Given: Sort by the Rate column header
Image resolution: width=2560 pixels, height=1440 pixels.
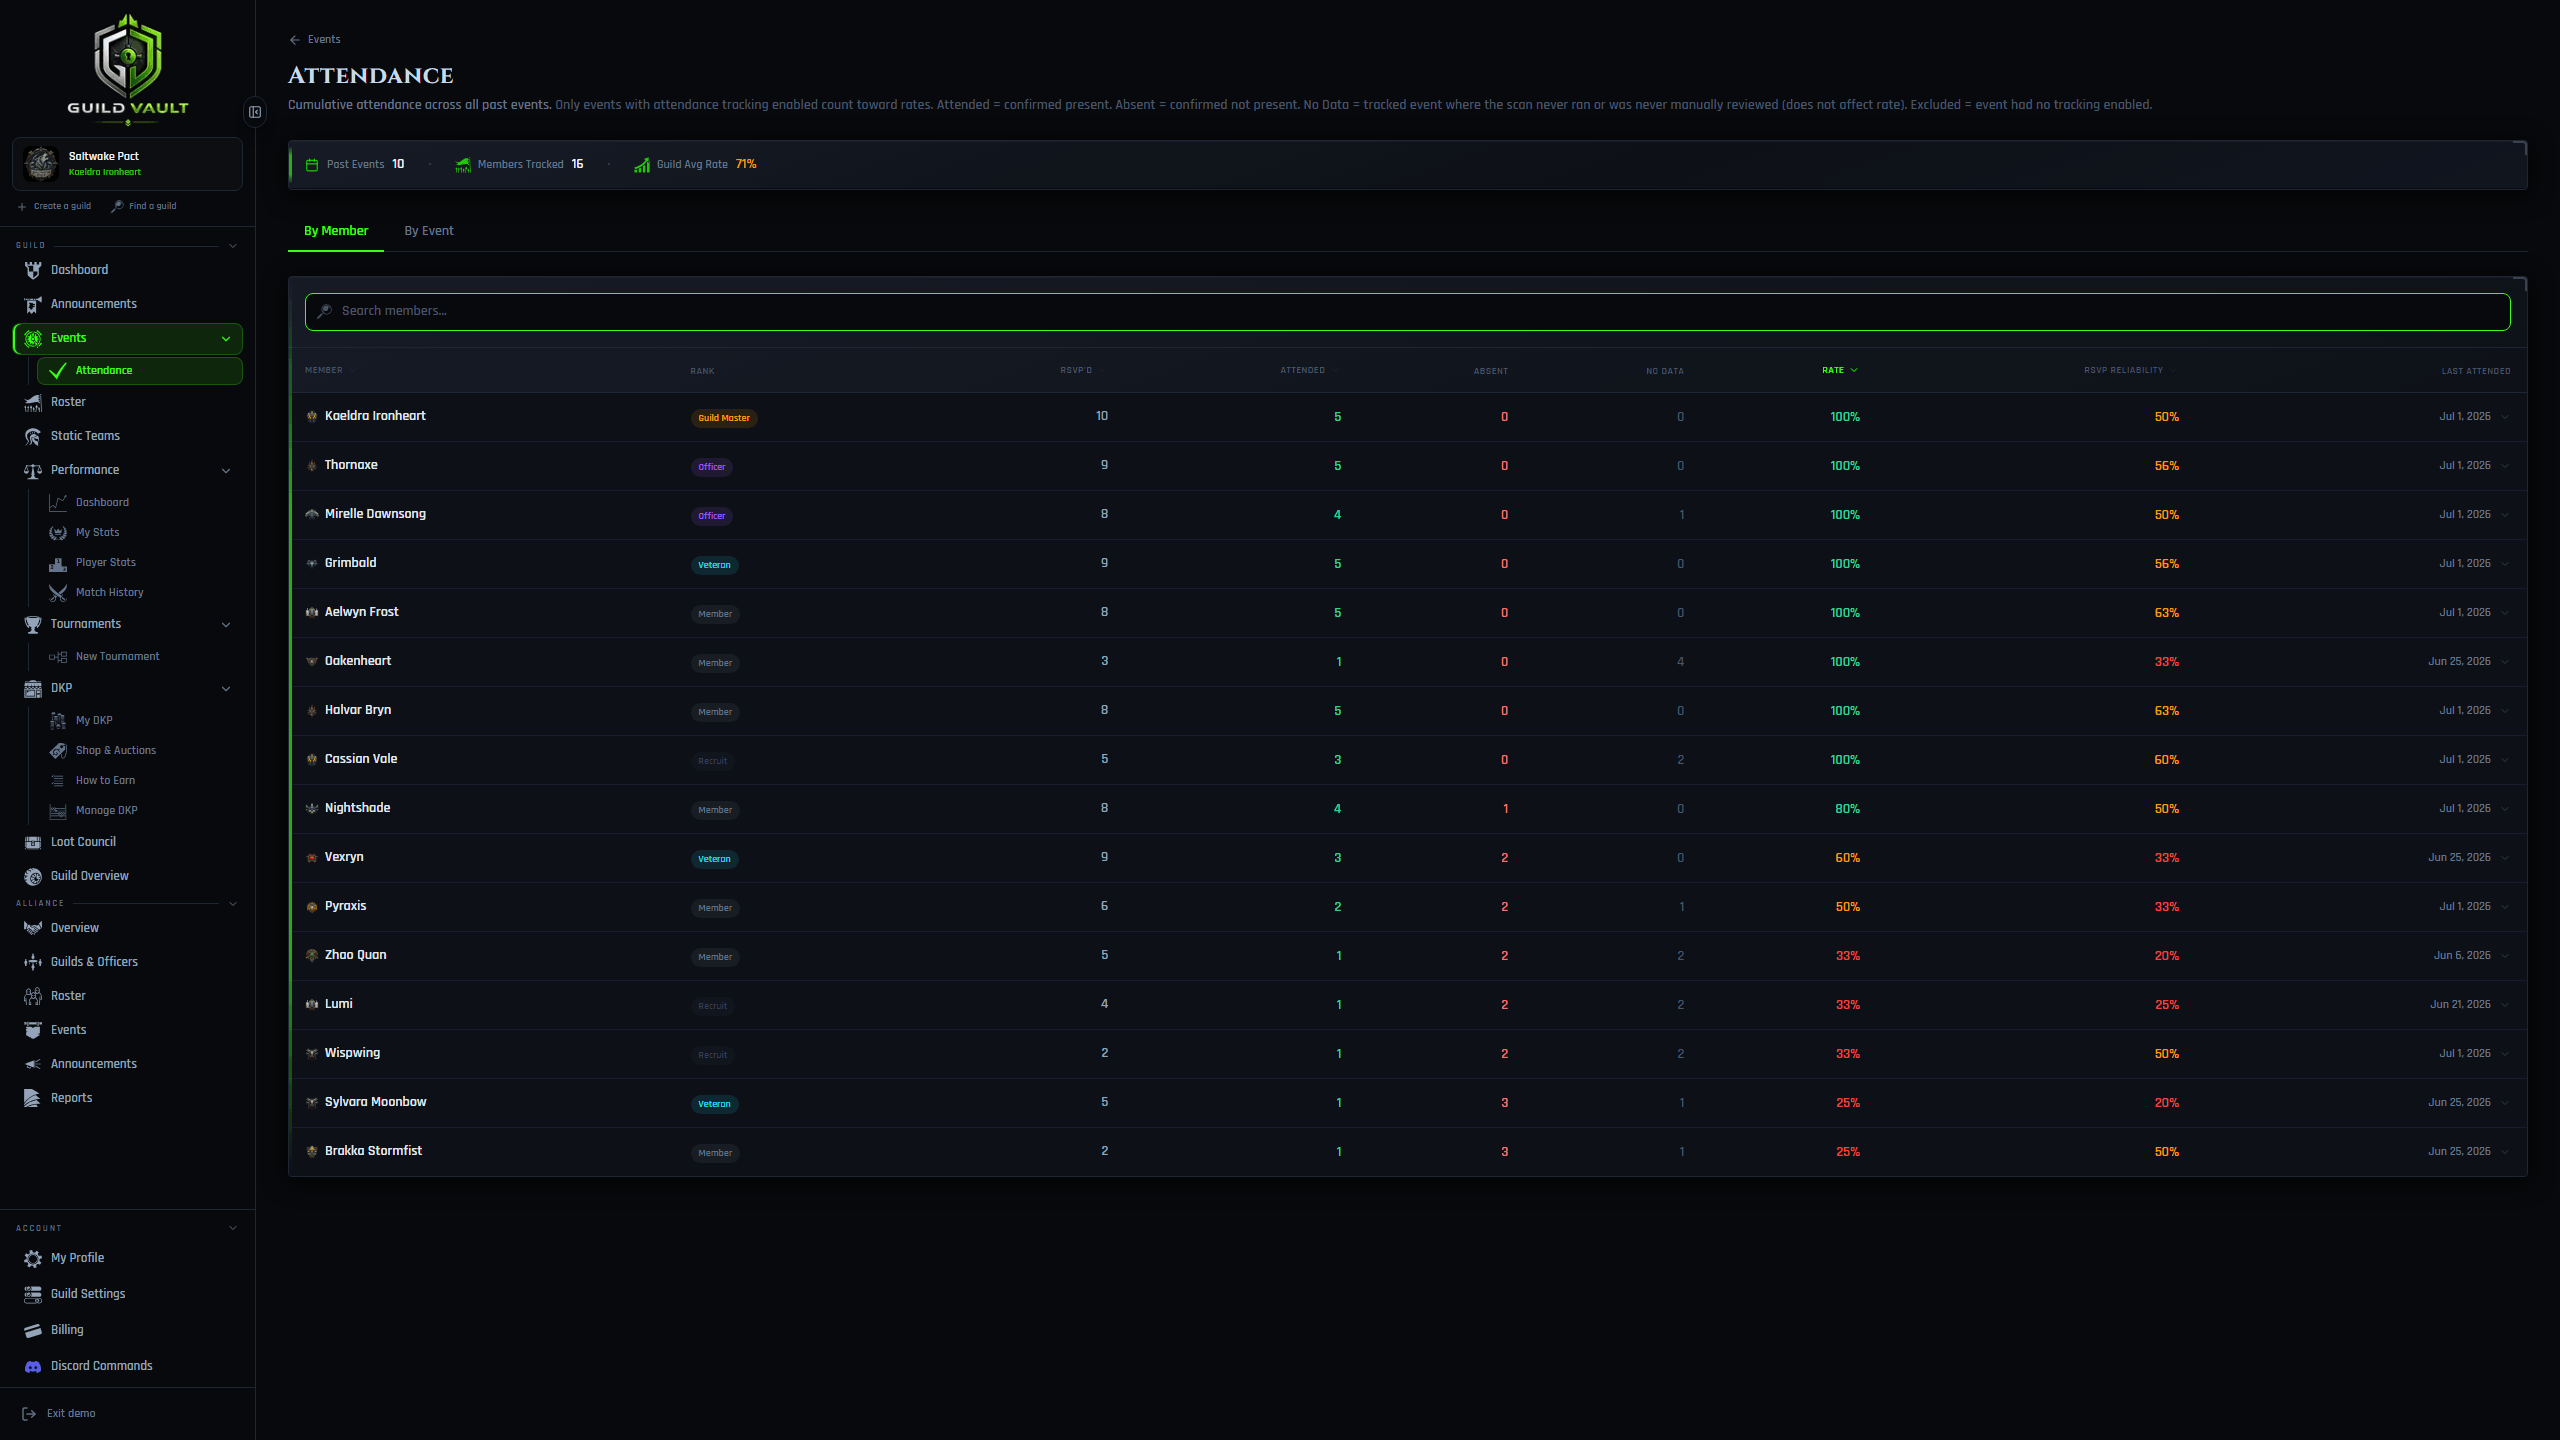Looking at the screenshot, I should click(x=1839, y=371).
